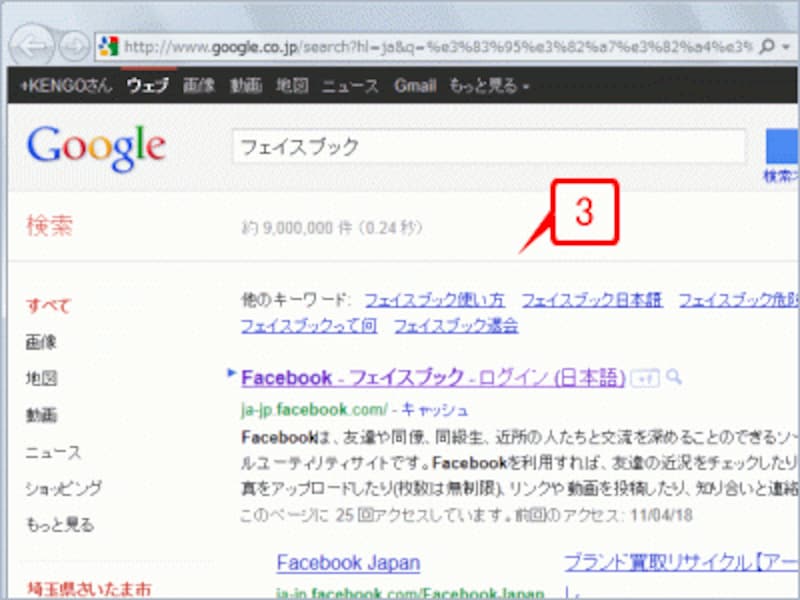Click the ja-jp.facebook.com green URL
Screen dimensions: 800x600
(314, 410)
